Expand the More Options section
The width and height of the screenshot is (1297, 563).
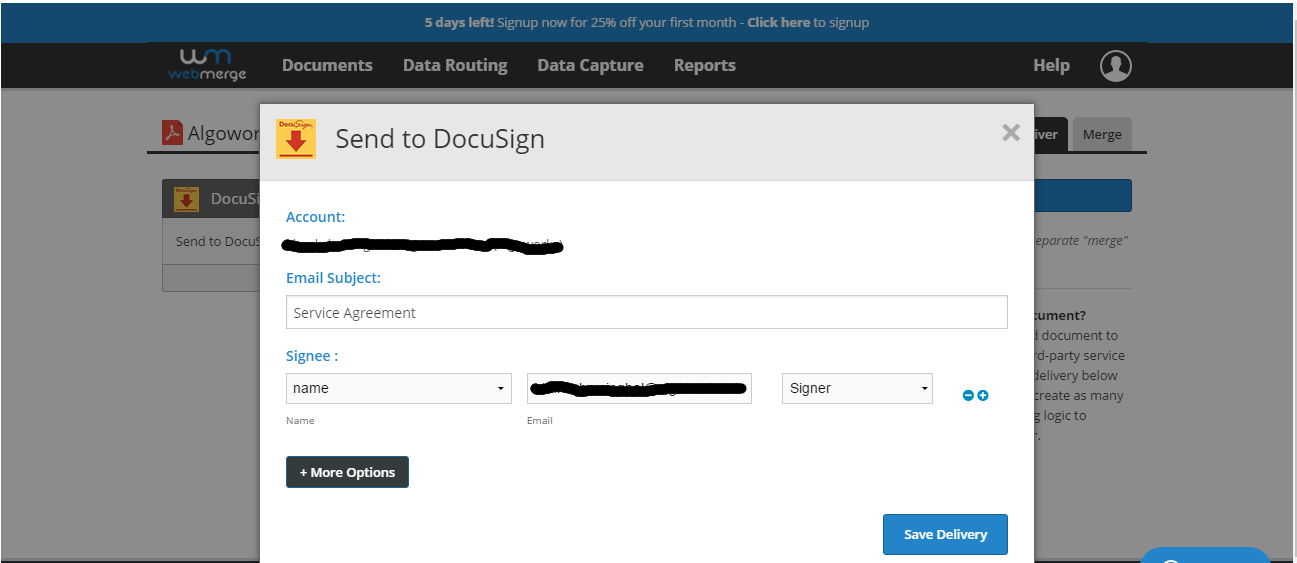pos(347,472)
